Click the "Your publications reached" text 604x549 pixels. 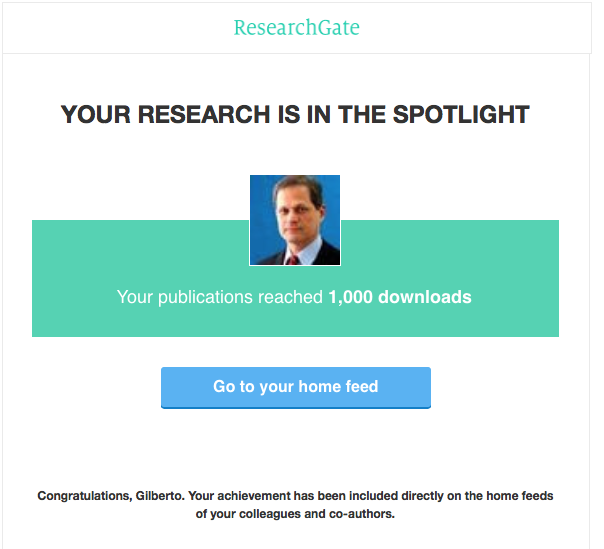tap(220, 297)
